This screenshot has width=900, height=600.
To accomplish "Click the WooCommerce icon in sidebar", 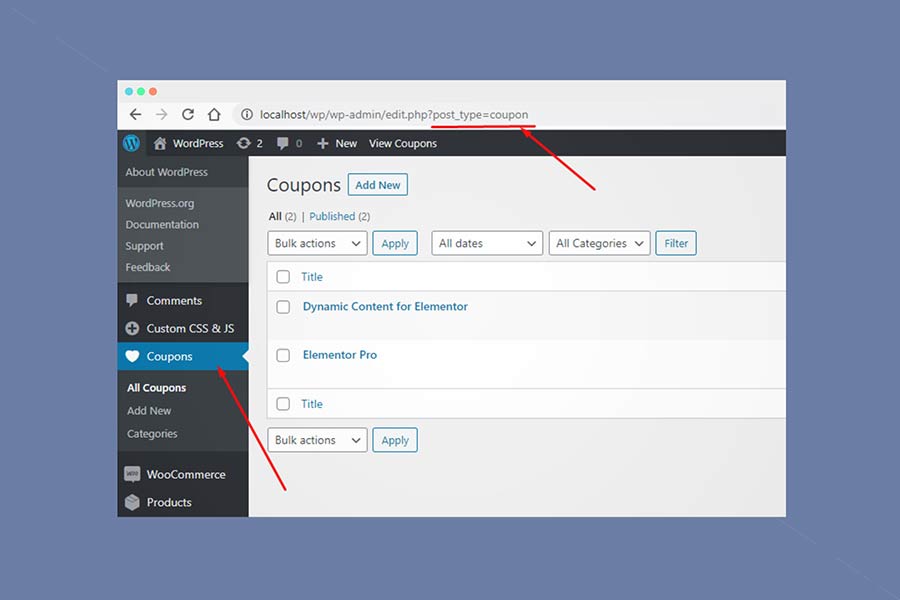I will point(132,474).
